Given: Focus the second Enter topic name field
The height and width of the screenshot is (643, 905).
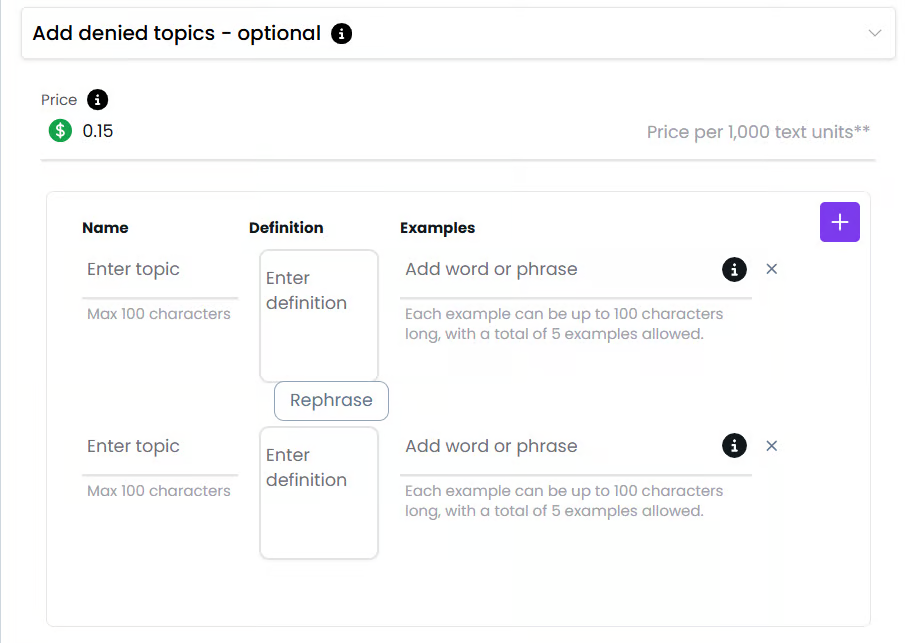Looking at the screenshot, I should click(159, 447).
